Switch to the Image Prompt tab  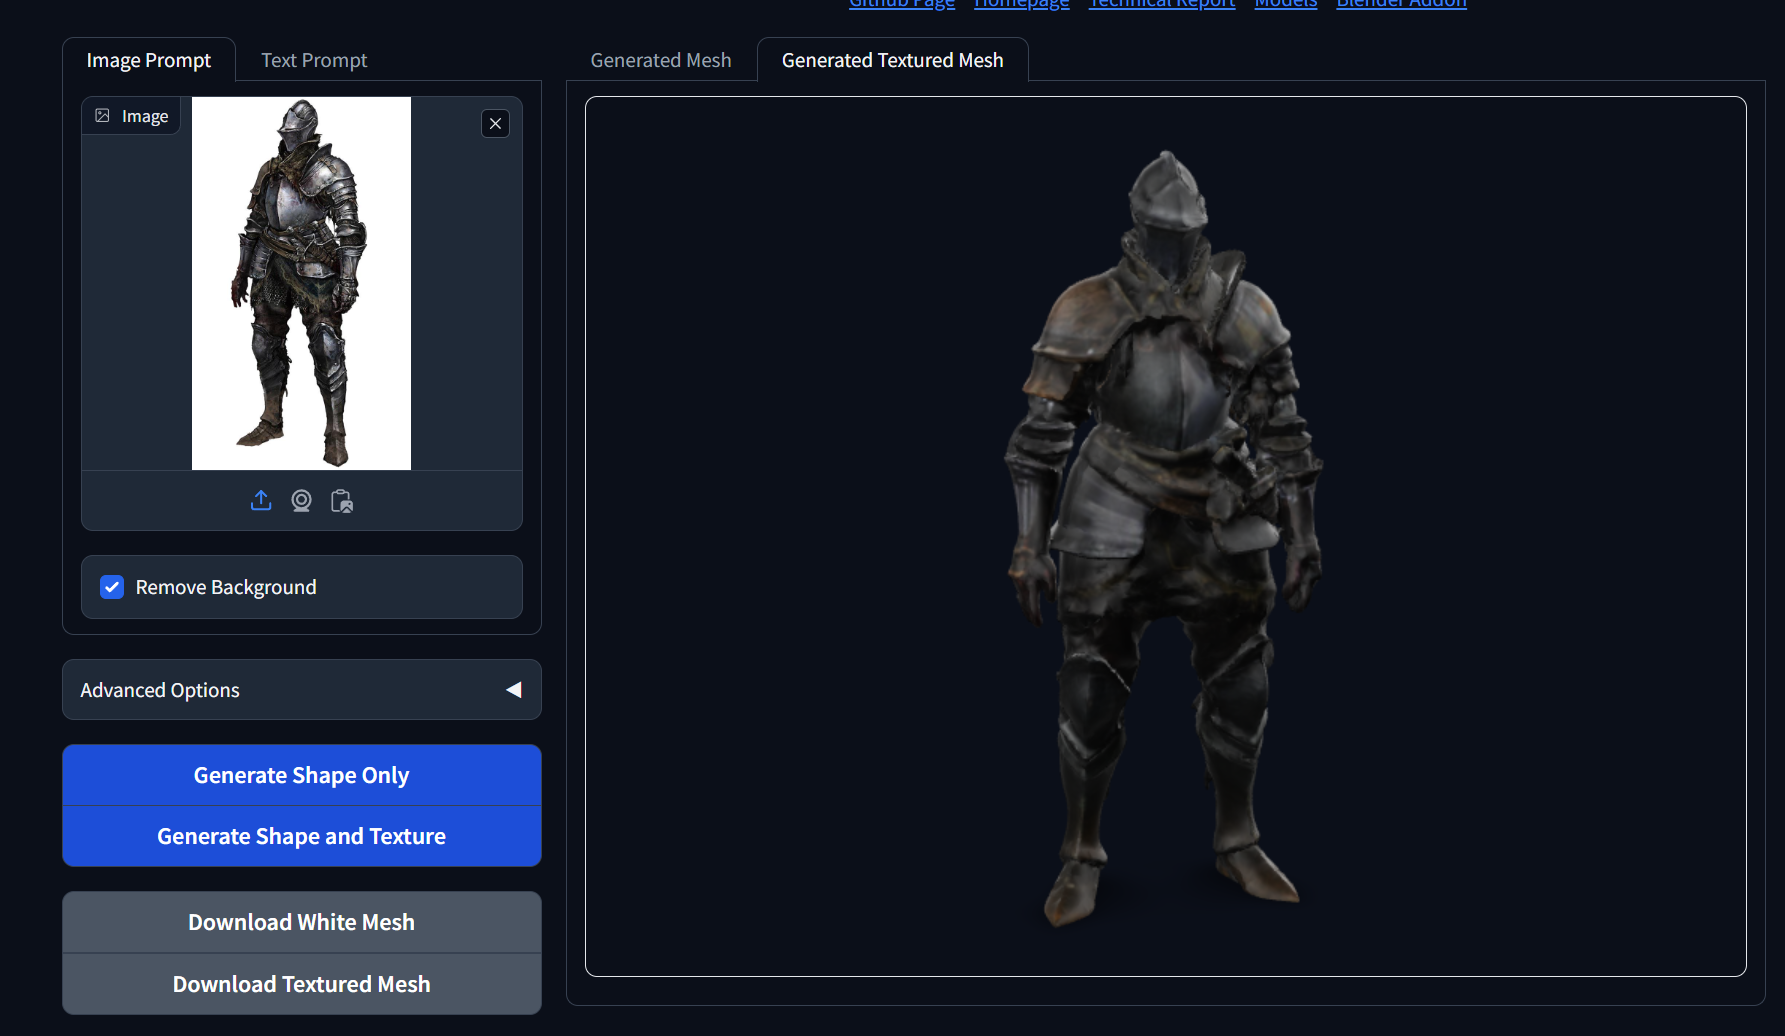coord(149,60)
